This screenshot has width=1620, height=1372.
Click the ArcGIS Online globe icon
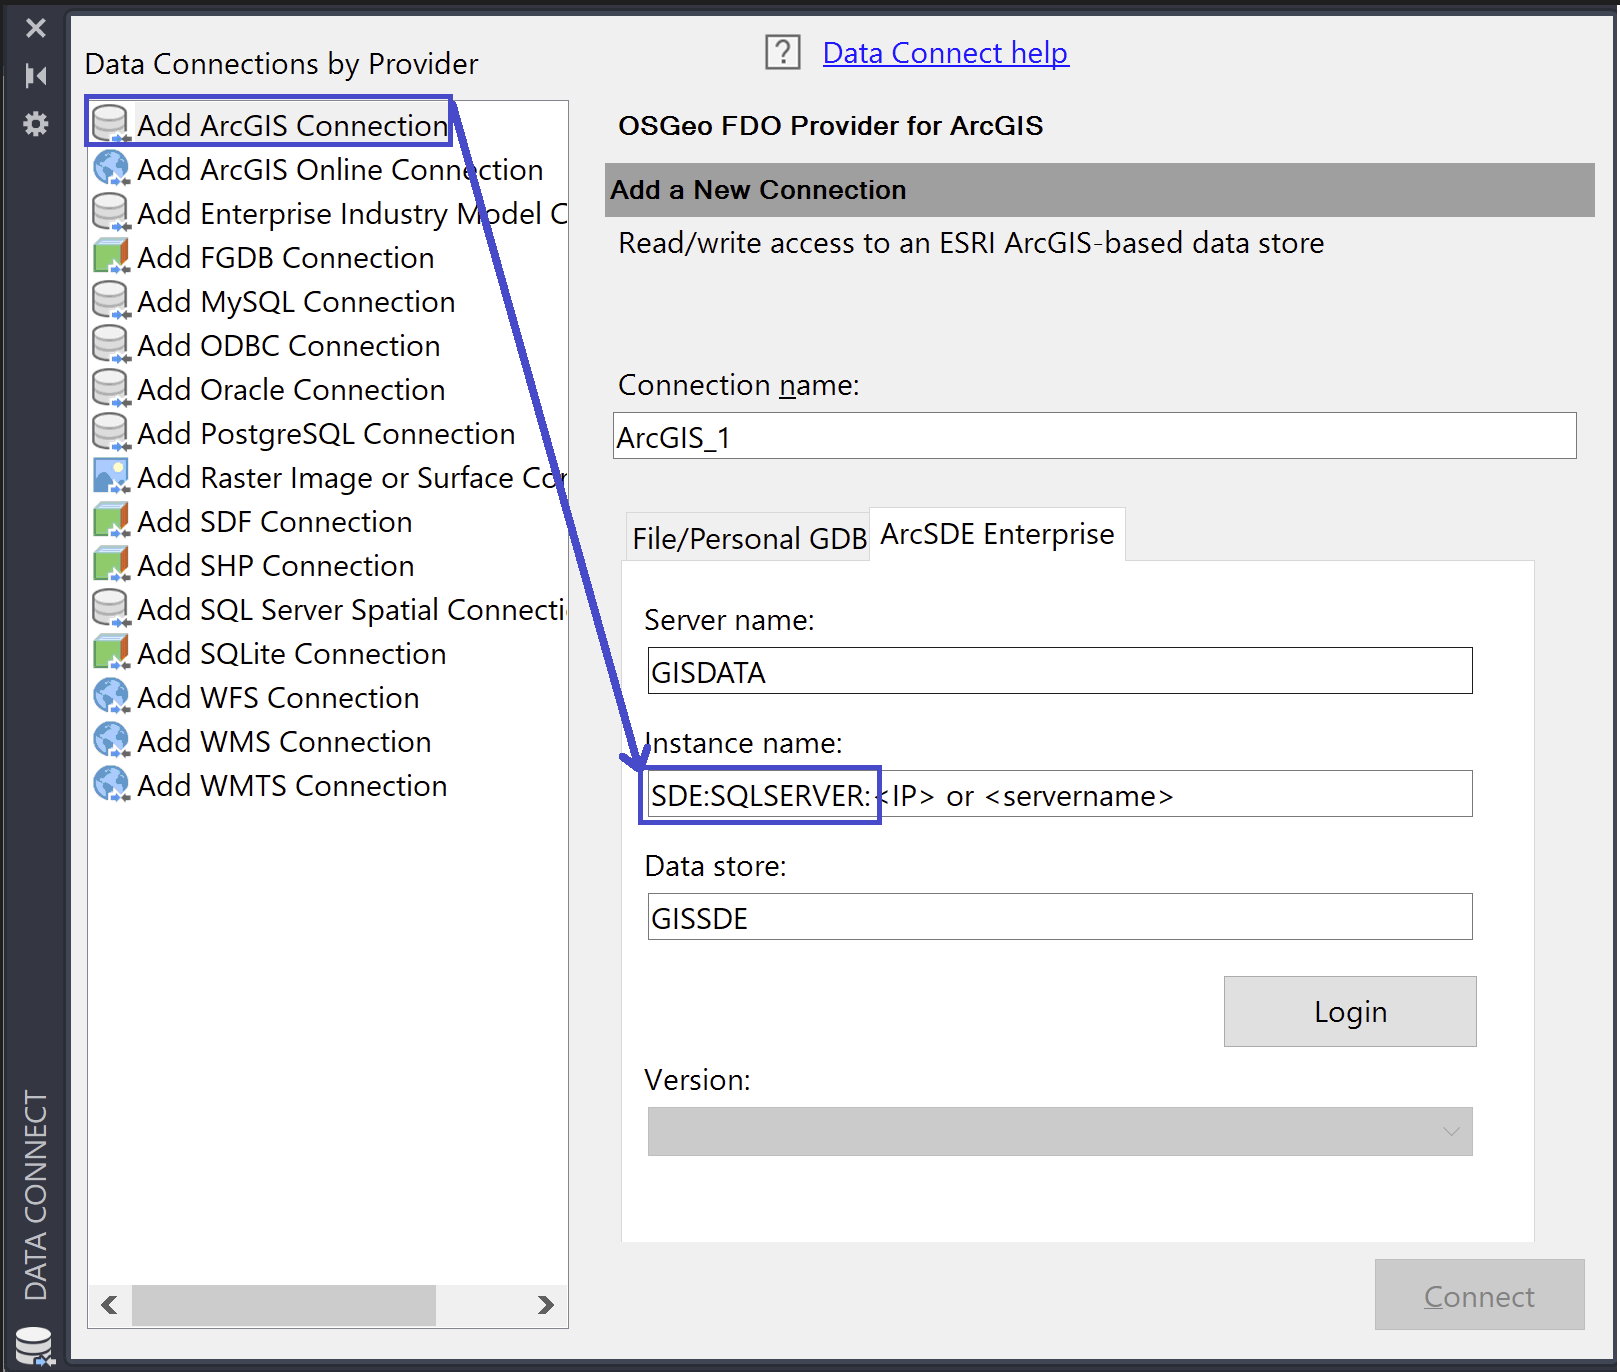pyautogui.click(x=111, y=169)
